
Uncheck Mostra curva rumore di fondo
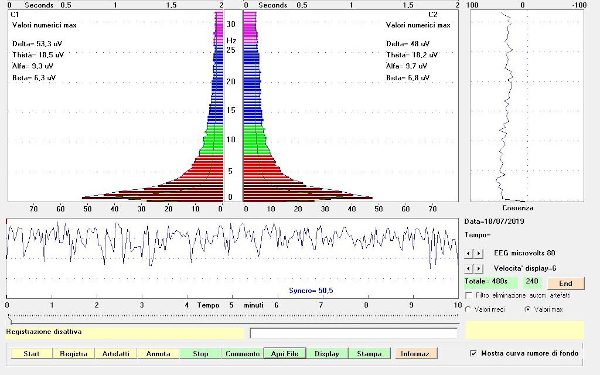pos(473,353)
